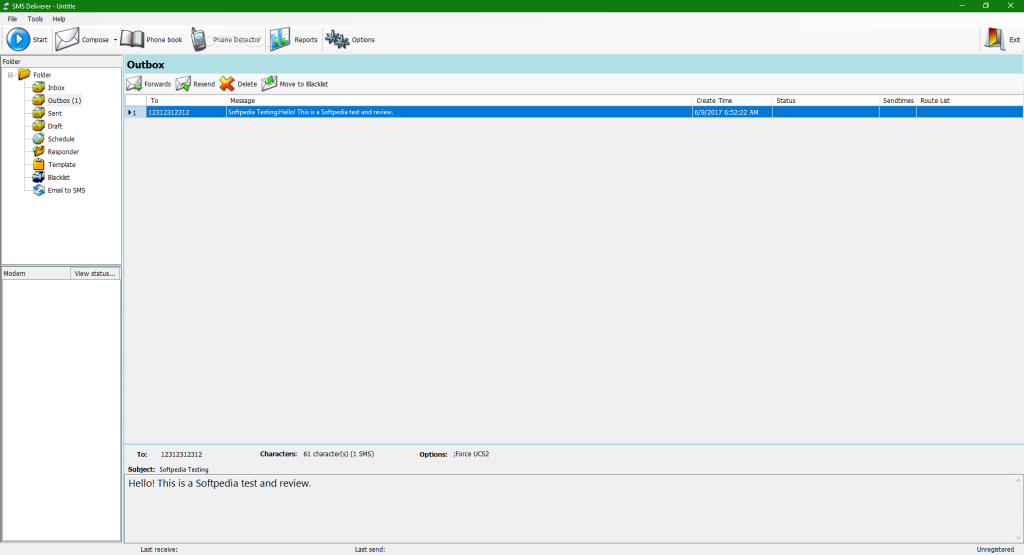1024x555 pixels.
Task: Select the Inbox folder
Action: tap(56, 88)
